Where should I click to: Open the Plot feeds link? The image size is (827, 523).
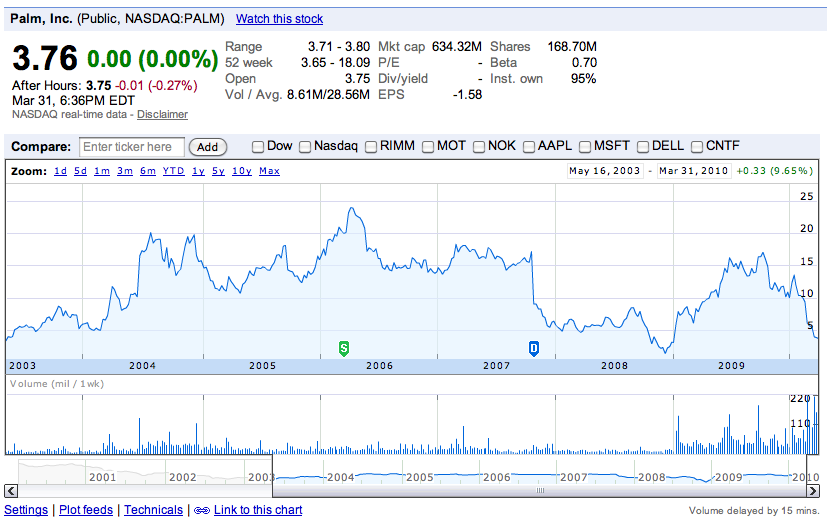coord(86,510)
